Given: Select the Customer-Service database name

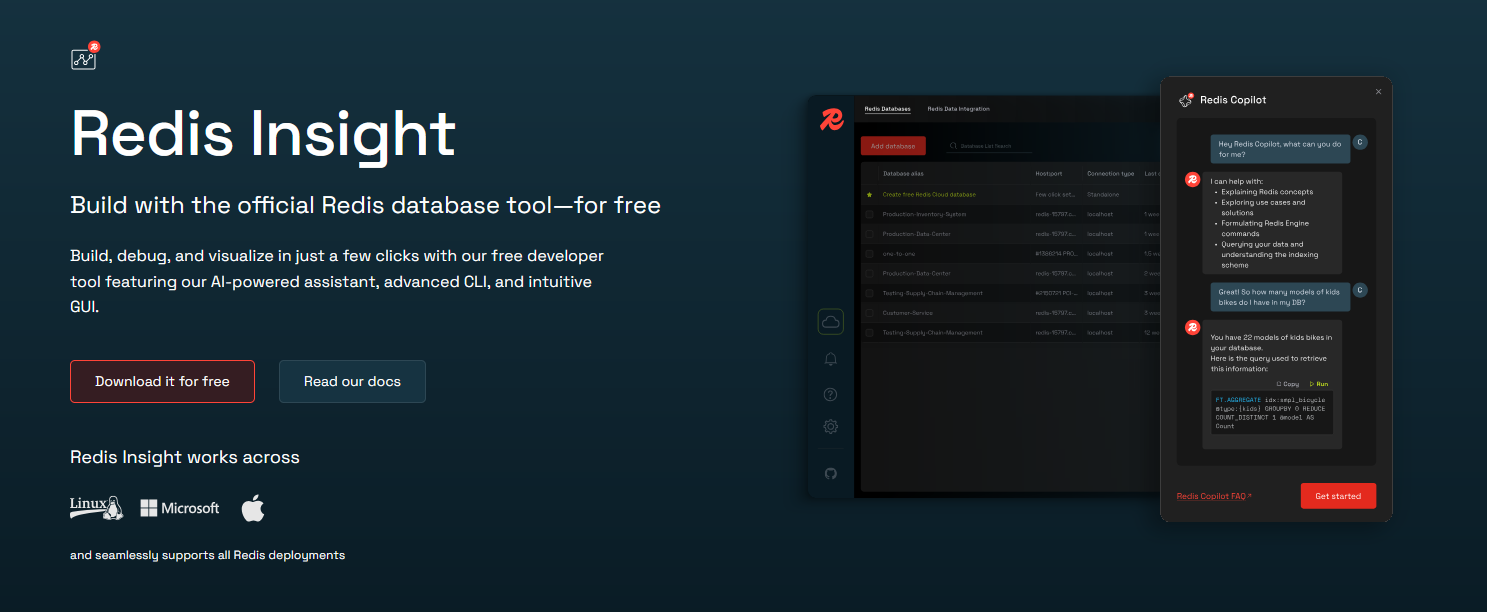Looking at the screenshot, I should [x=909, y=312].
